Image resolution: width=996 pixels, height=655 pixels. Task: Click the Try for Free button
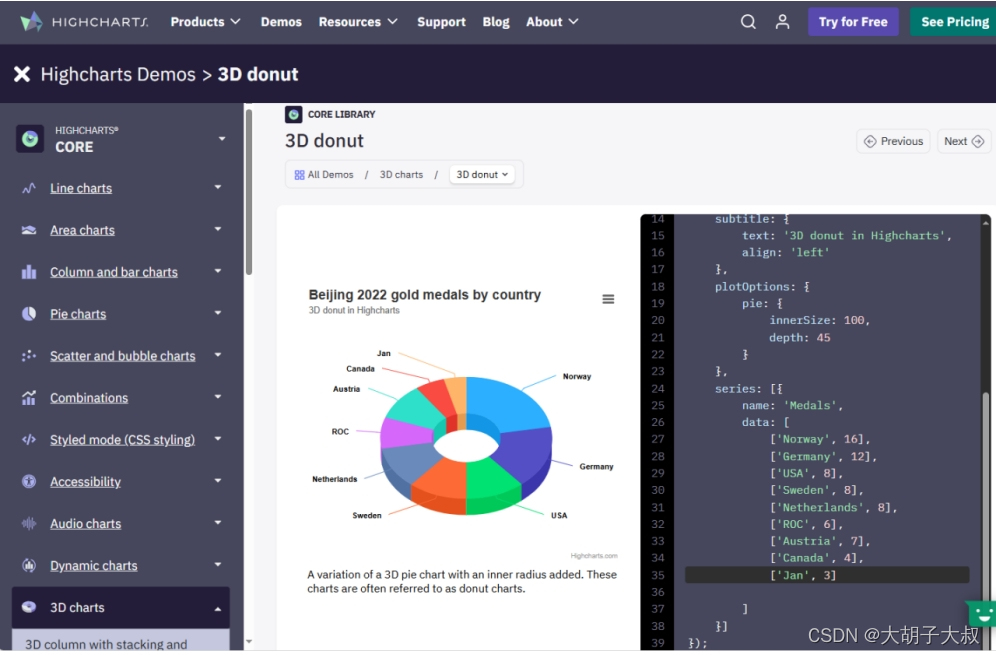[x=852, y=22]
